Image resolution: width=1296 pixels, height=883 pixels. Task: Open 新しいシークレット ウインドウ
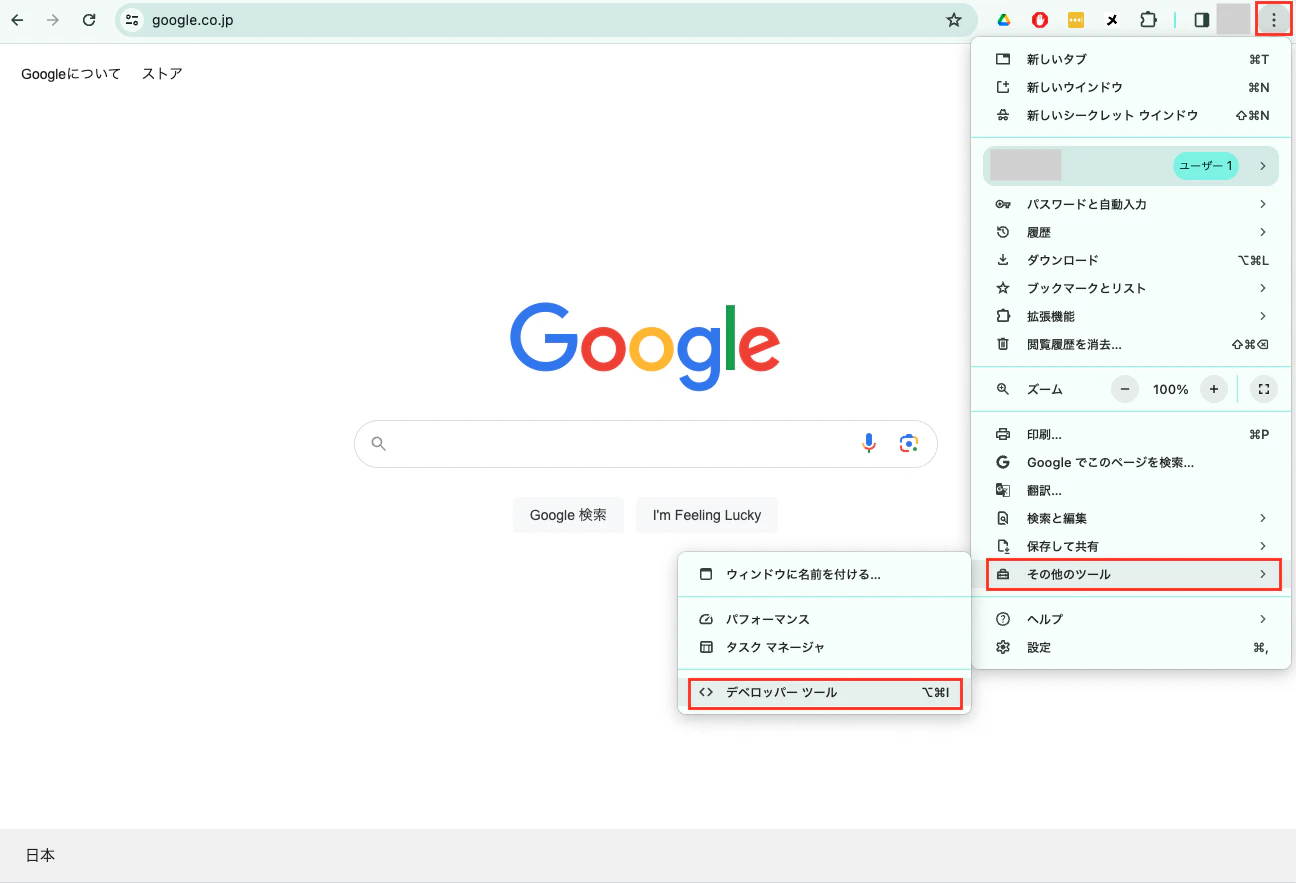tap(1133, 115)
